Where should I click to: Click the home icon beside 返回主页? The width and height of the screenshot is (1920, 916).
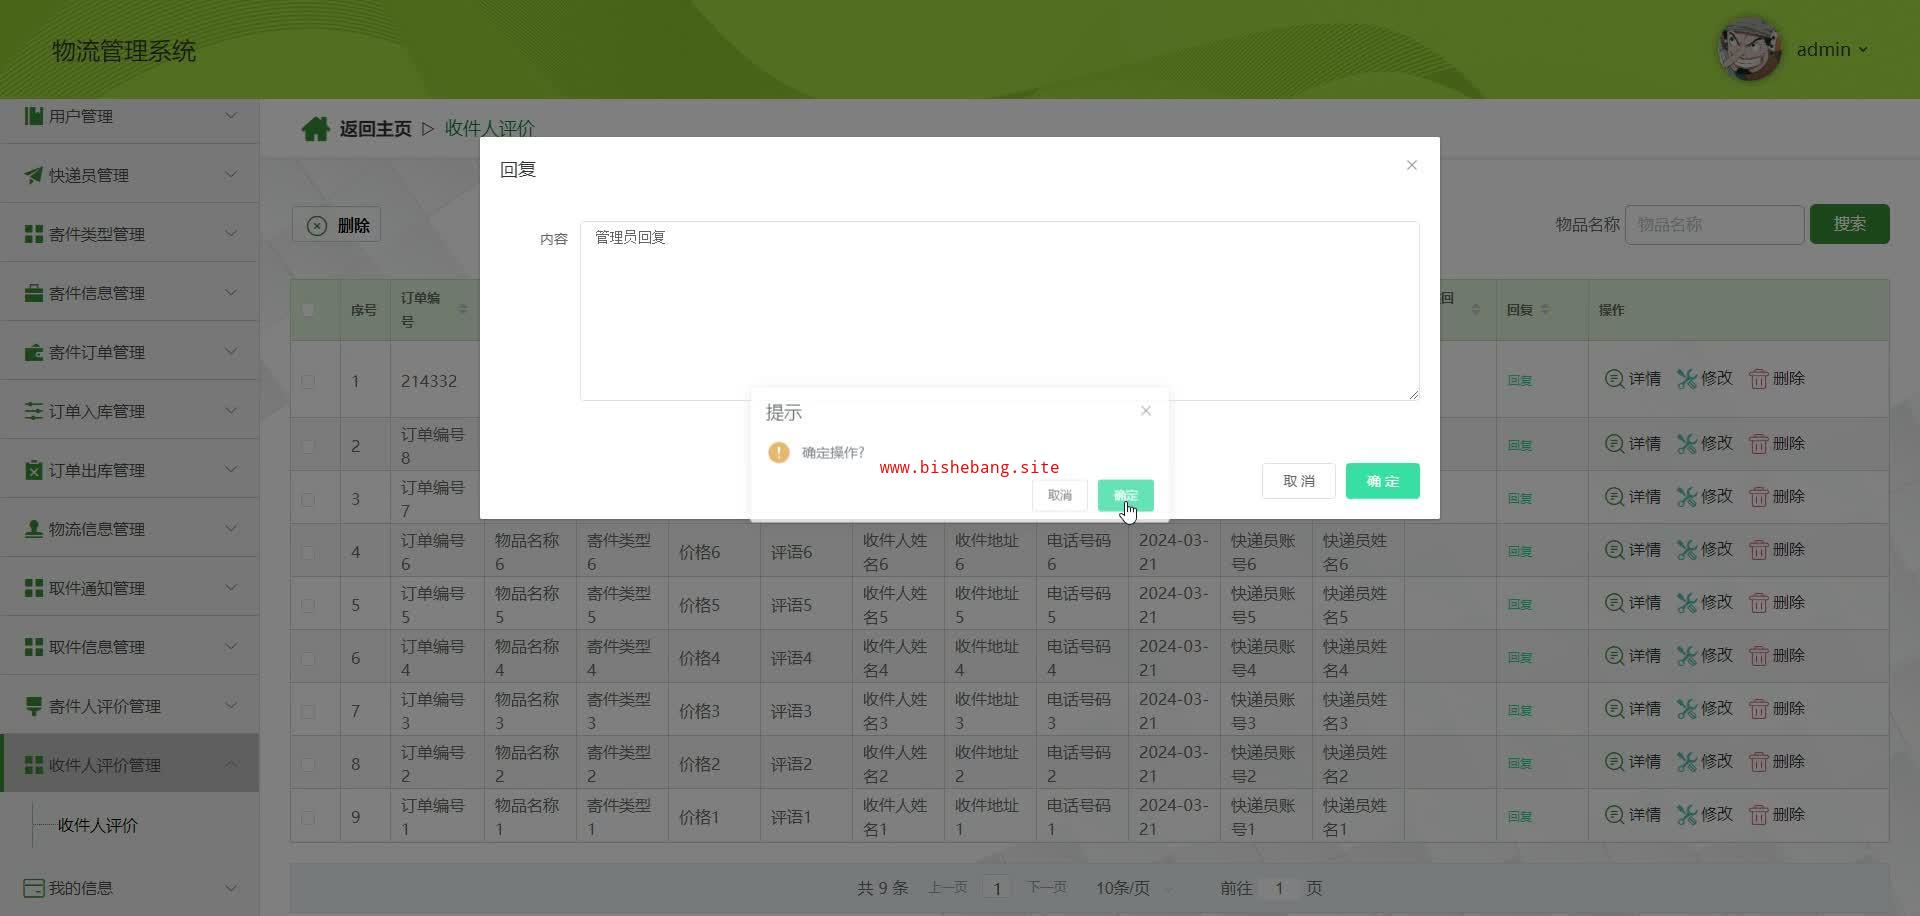point(315,129)
